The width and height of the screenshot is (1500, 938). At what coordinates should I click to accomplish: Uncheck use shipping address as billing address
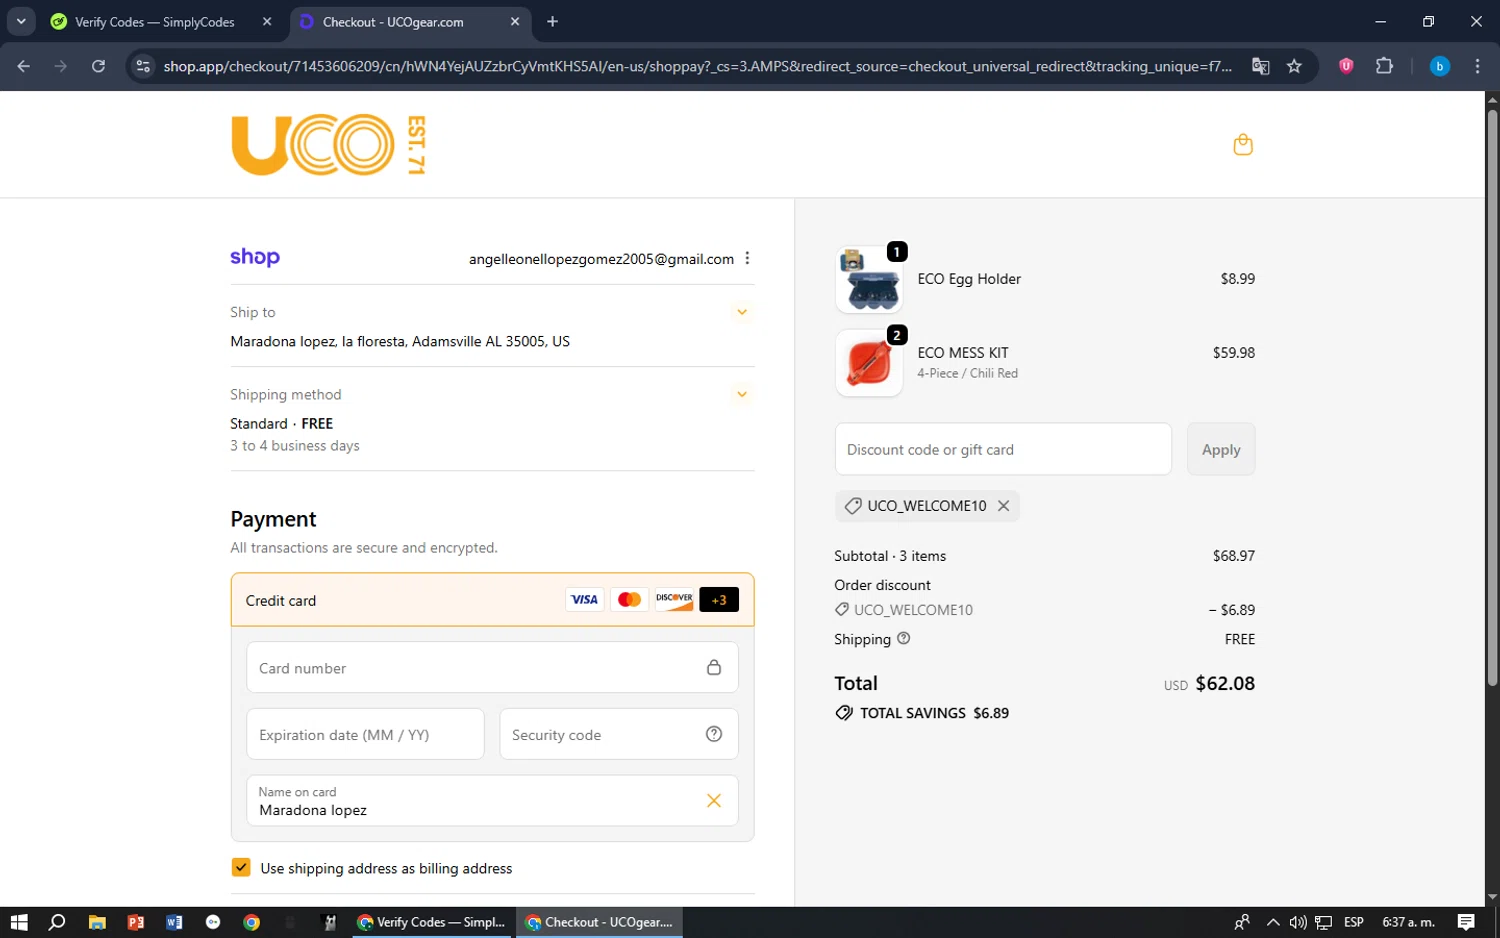click(x=241, y=867)
